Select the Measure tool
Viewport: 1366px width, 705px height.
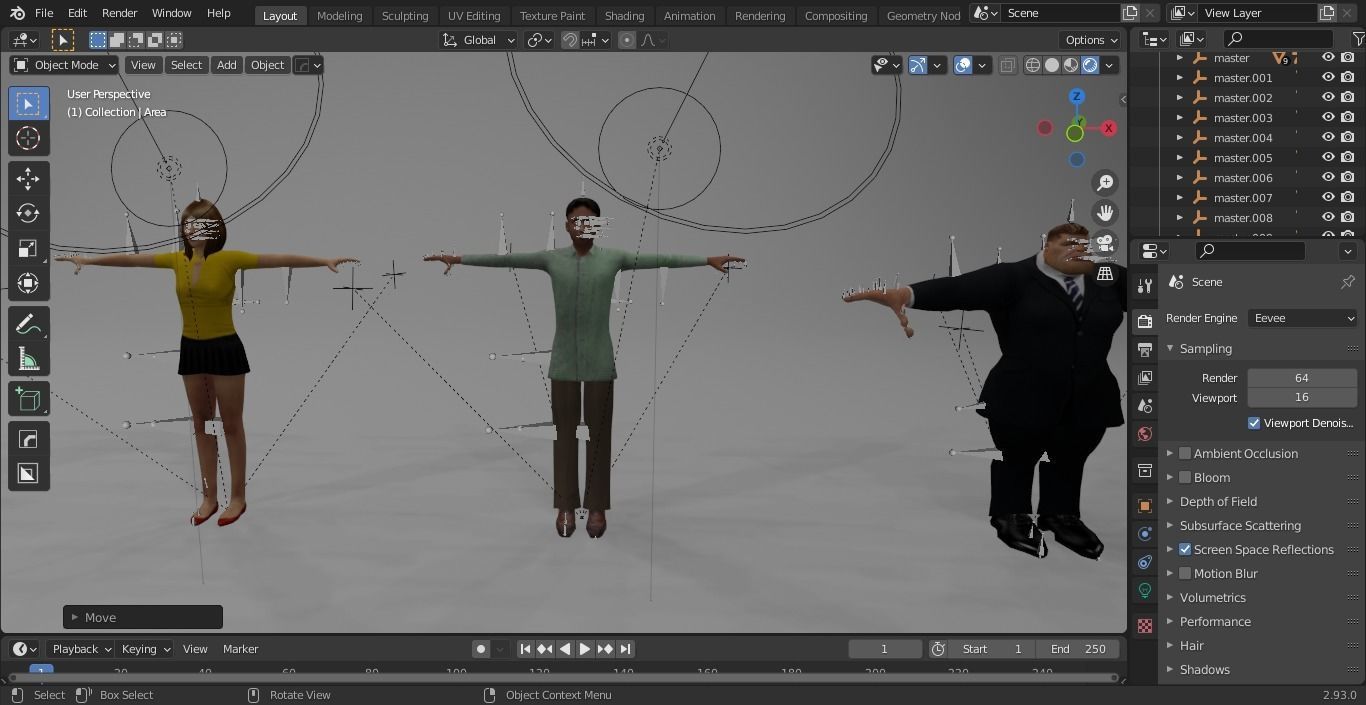pos(28,360)
